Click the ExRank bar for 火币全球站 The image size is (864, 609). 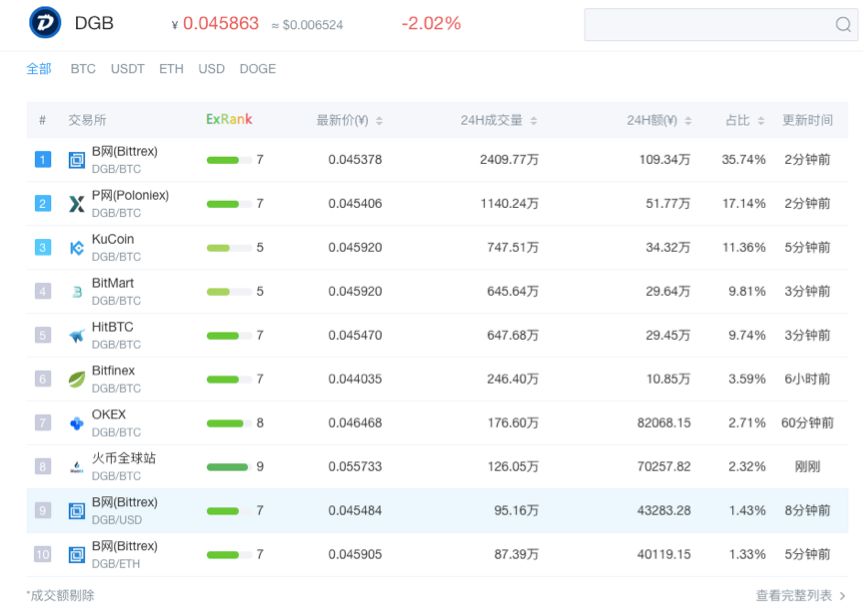click(x=227, y=467)
